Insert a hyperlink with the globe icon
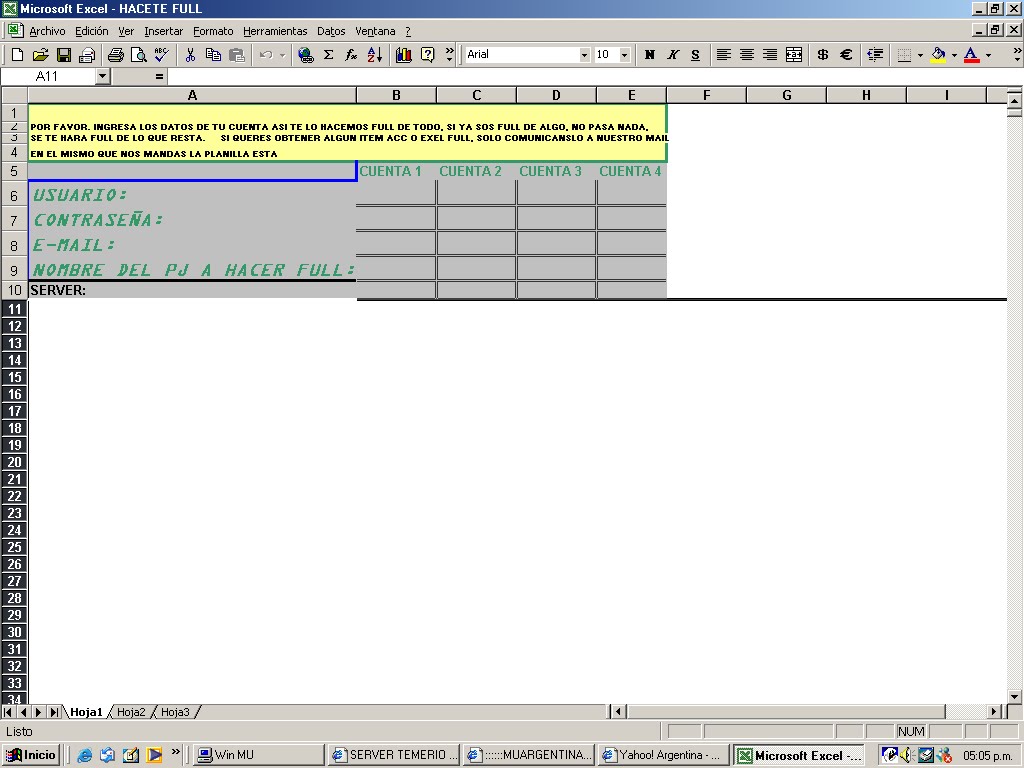 pos(305,55)
